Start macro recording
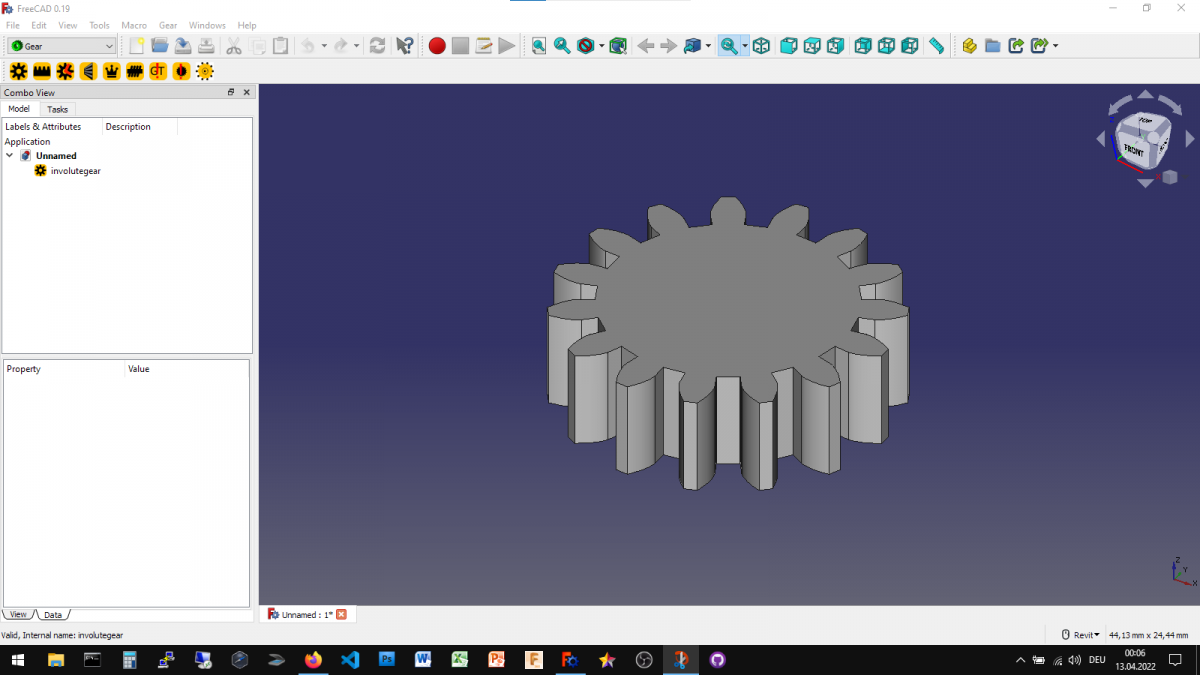This screenshot has width=1200, height=675. pyautogui.click(x=437, y=45)
